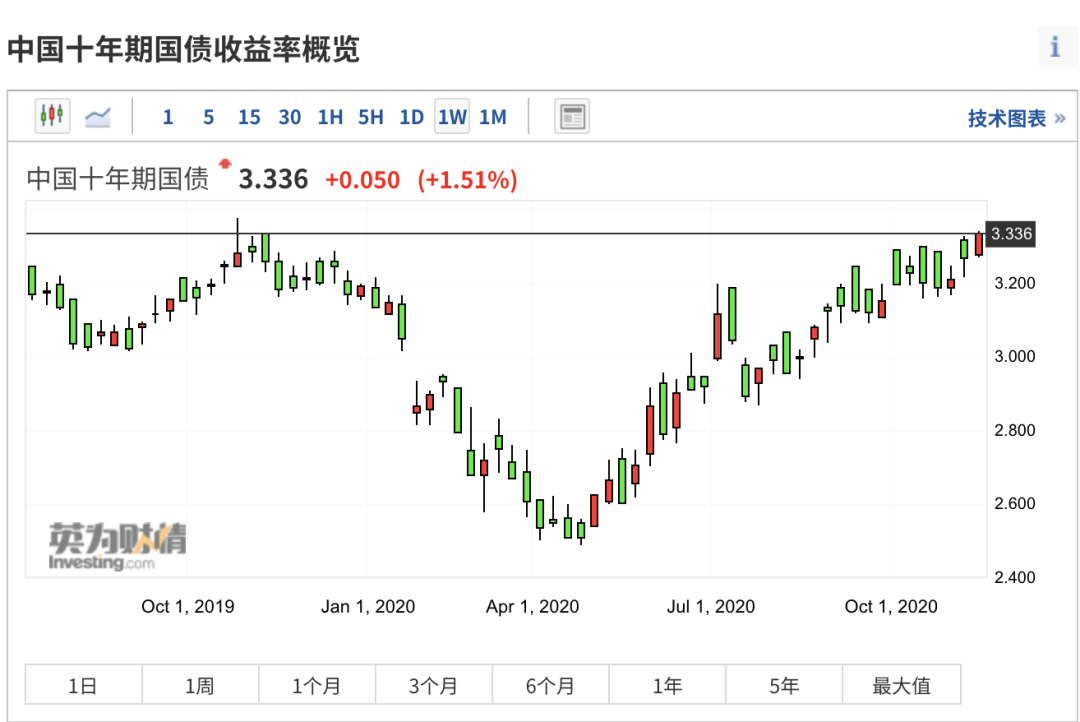The width and height of the screenshot is (1080, 722).
Task: Click the Jul 1, 2020 axis label
Action: [x=711, y=606]
